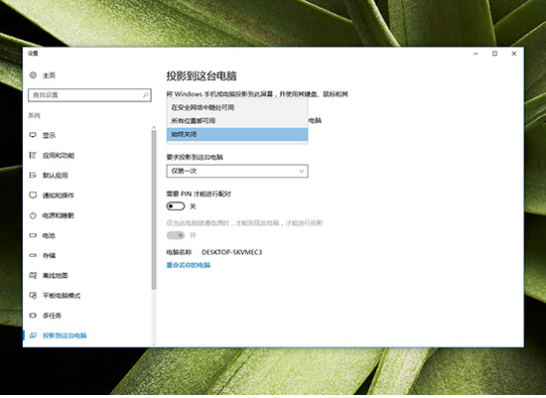Viewport: 546px width, 398px height.
Task: Toggle the plugged-in-only projection switch
Action: pyautogui.click(x=176, y=235)
